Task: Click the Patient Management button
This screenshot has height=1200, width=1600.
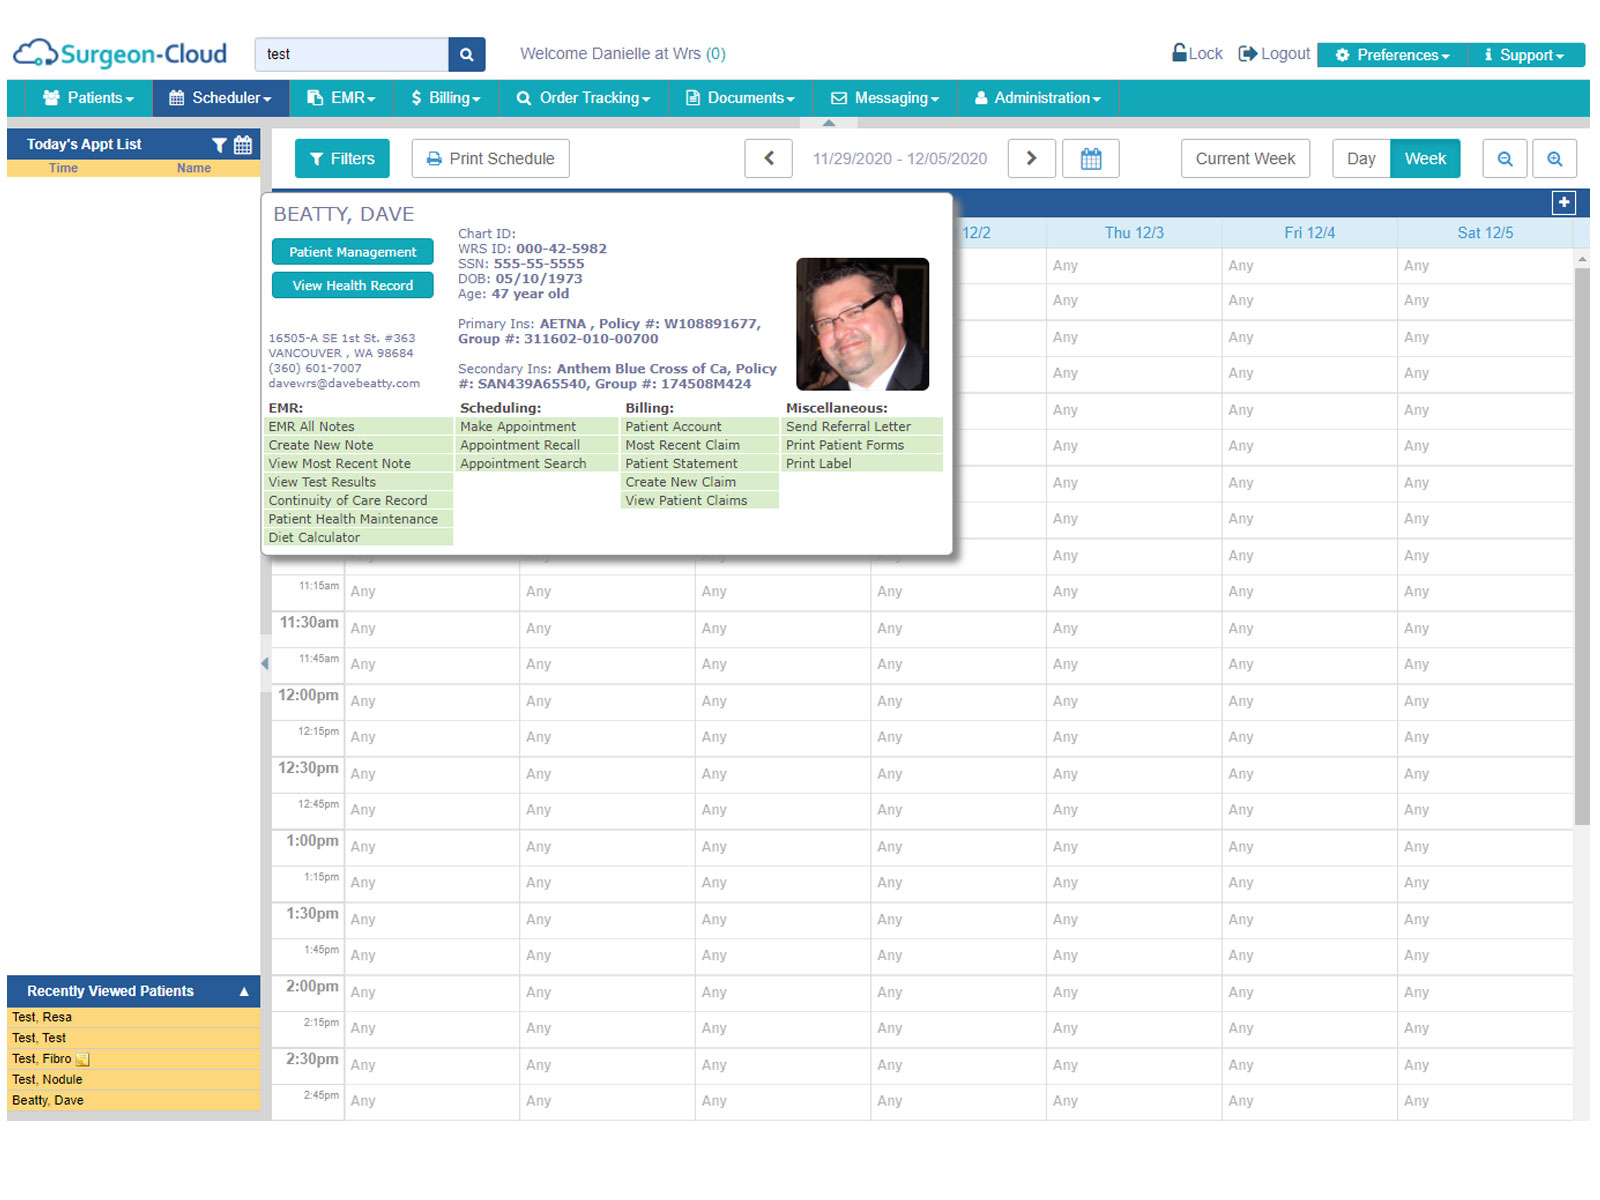Action: [x=352, y=252]
